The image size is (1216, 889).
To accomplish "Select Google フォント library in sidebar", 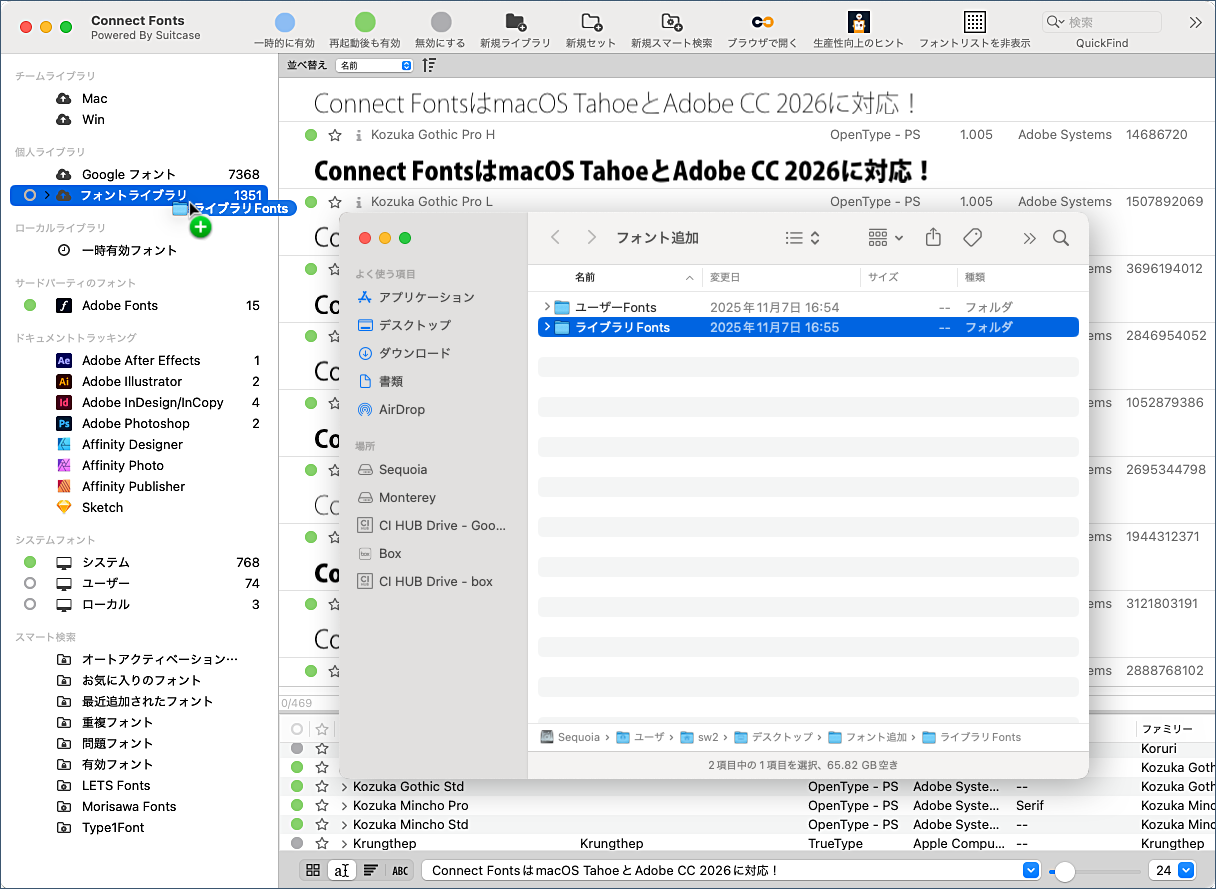I will point(128,174).
